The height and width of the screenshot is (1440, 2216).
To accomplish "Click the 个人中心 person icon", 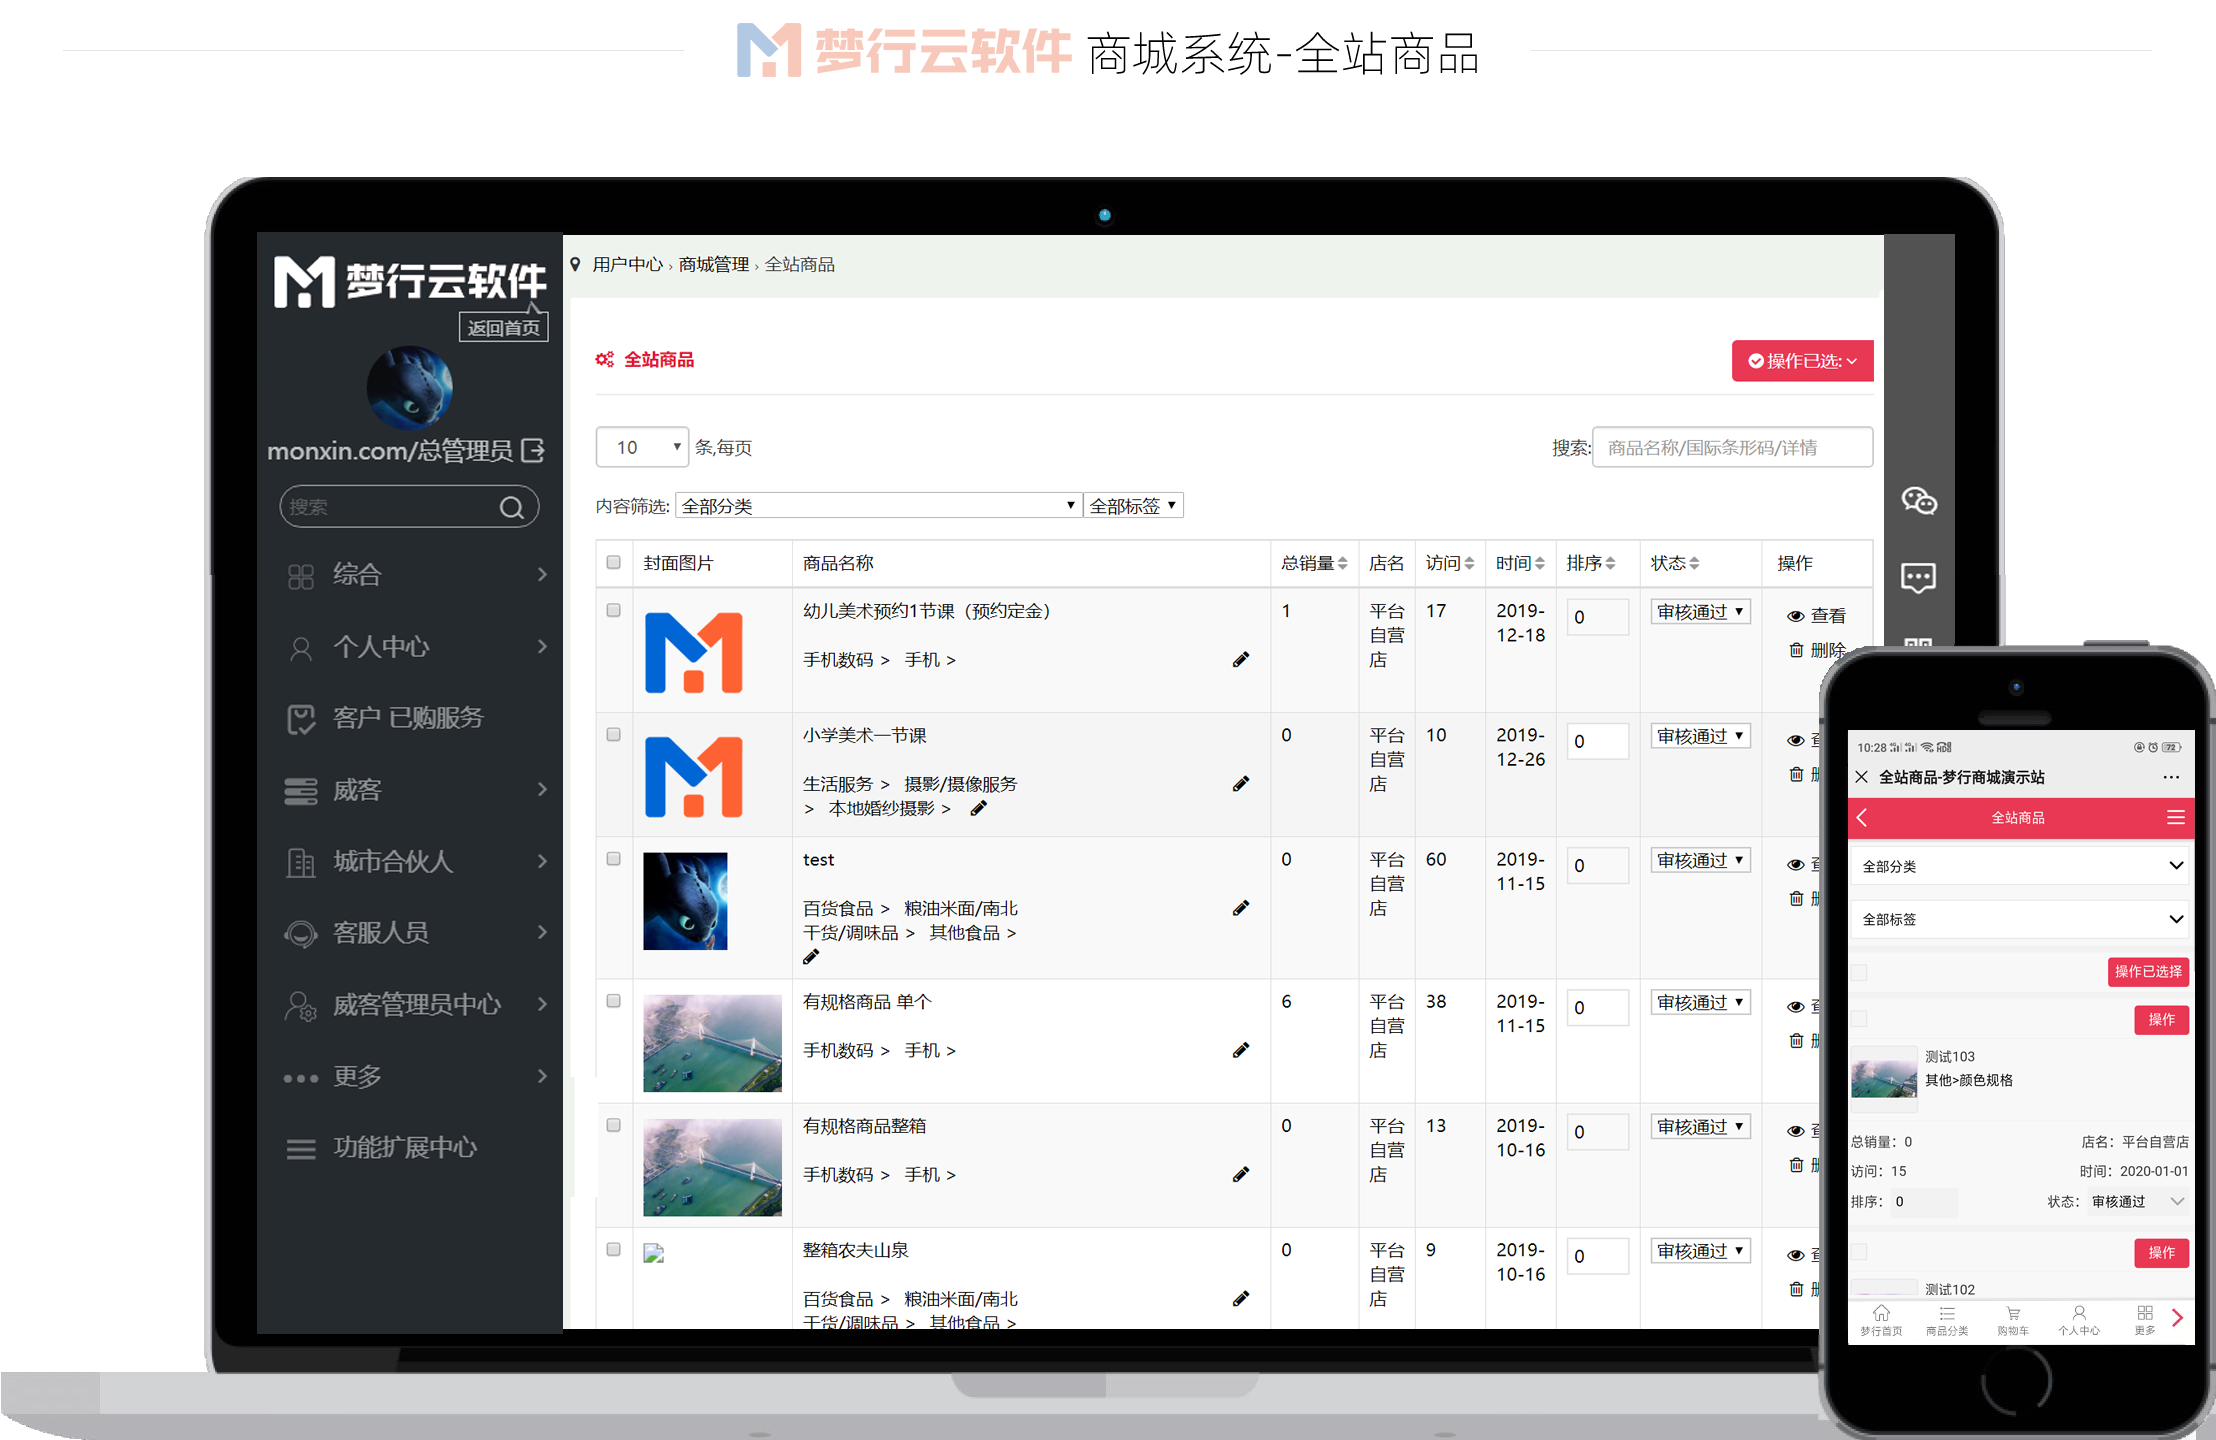I will click(300, 648).
